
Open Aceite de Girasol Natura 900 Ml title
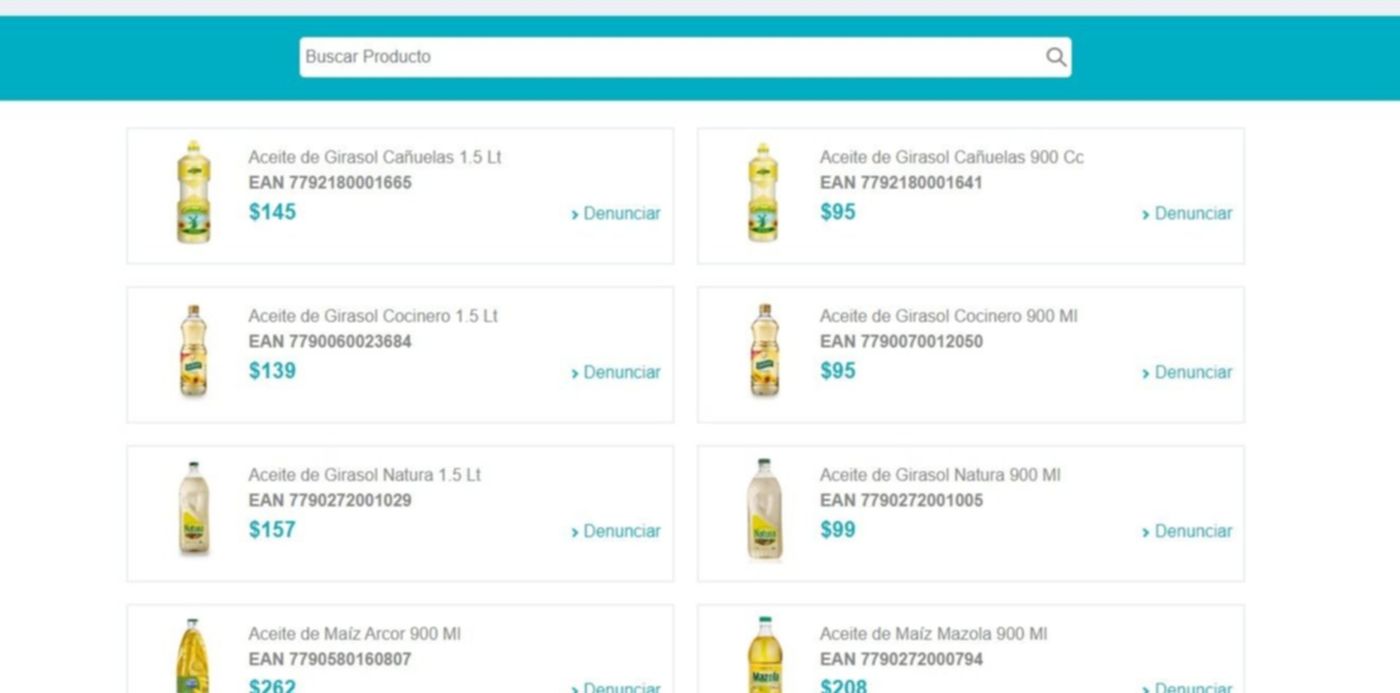pyautogui.click(x=939, y=475)
